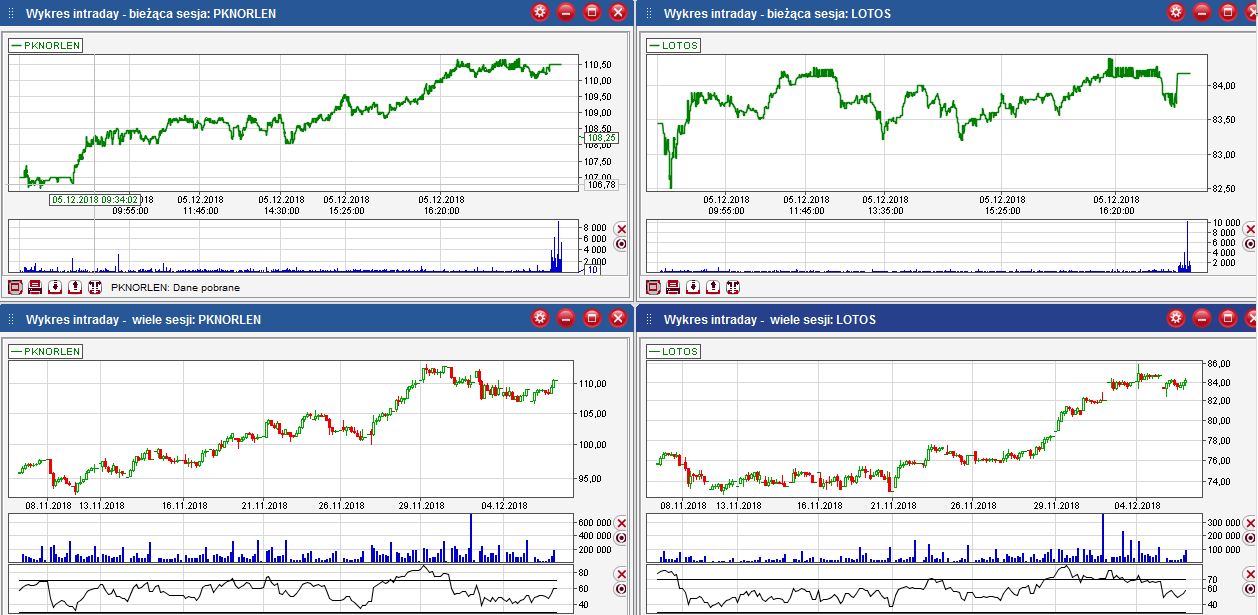Click the down-arrow icon under PKNORLEN intraday chart
The image size is (1258, 615).
55,287
